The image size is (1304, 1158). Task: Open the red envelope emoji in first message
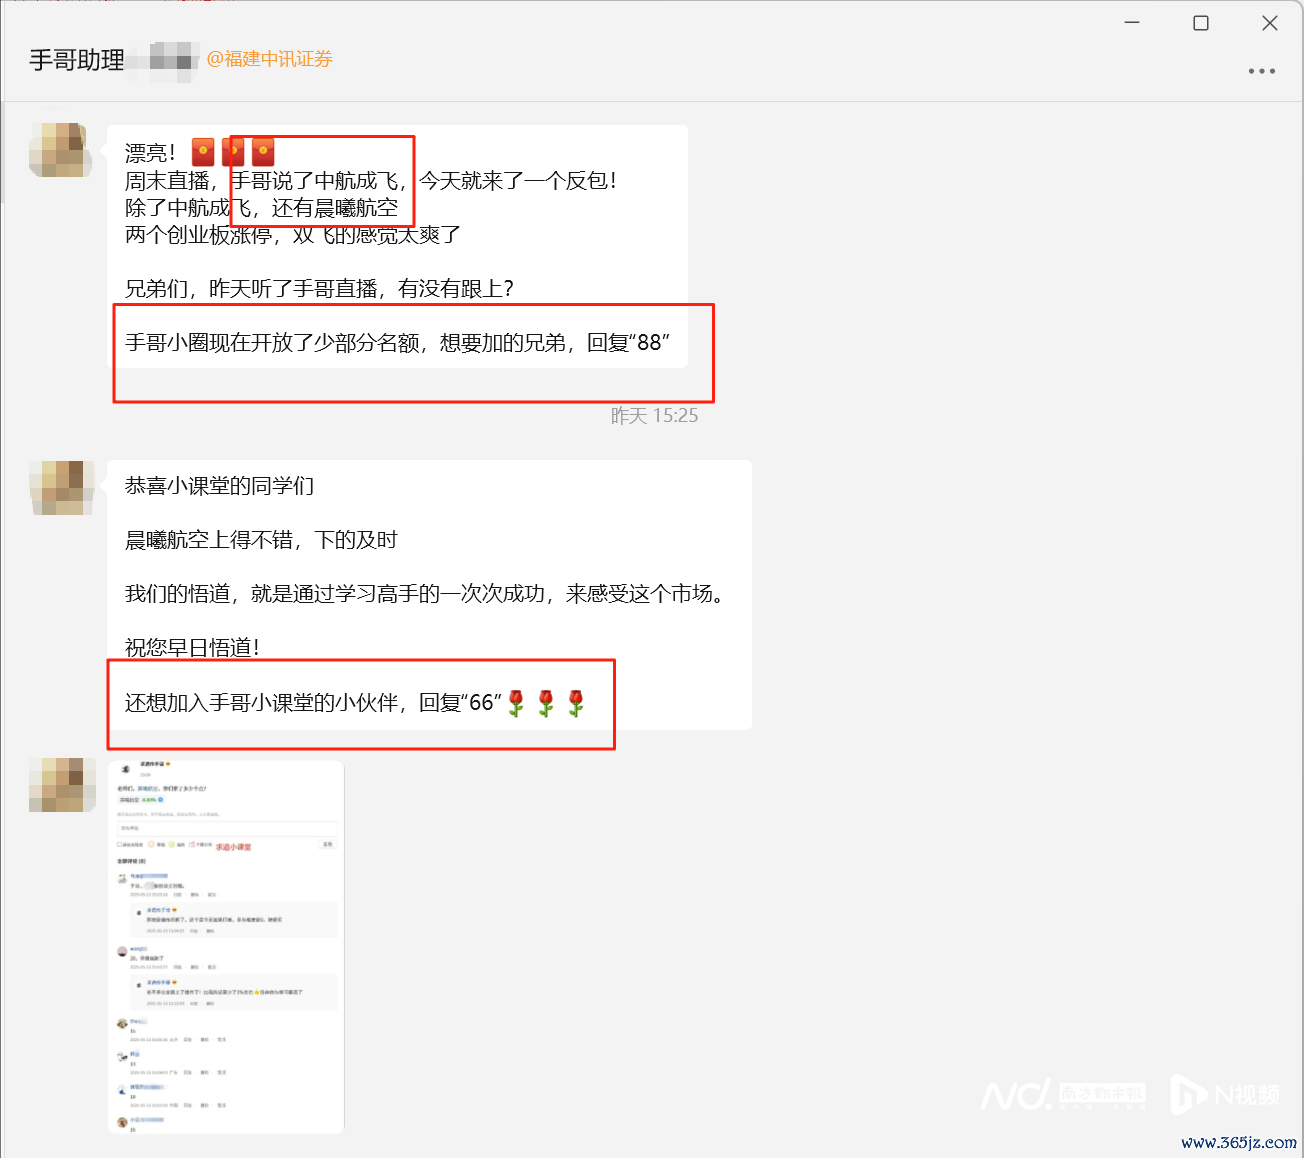point(203,151)
